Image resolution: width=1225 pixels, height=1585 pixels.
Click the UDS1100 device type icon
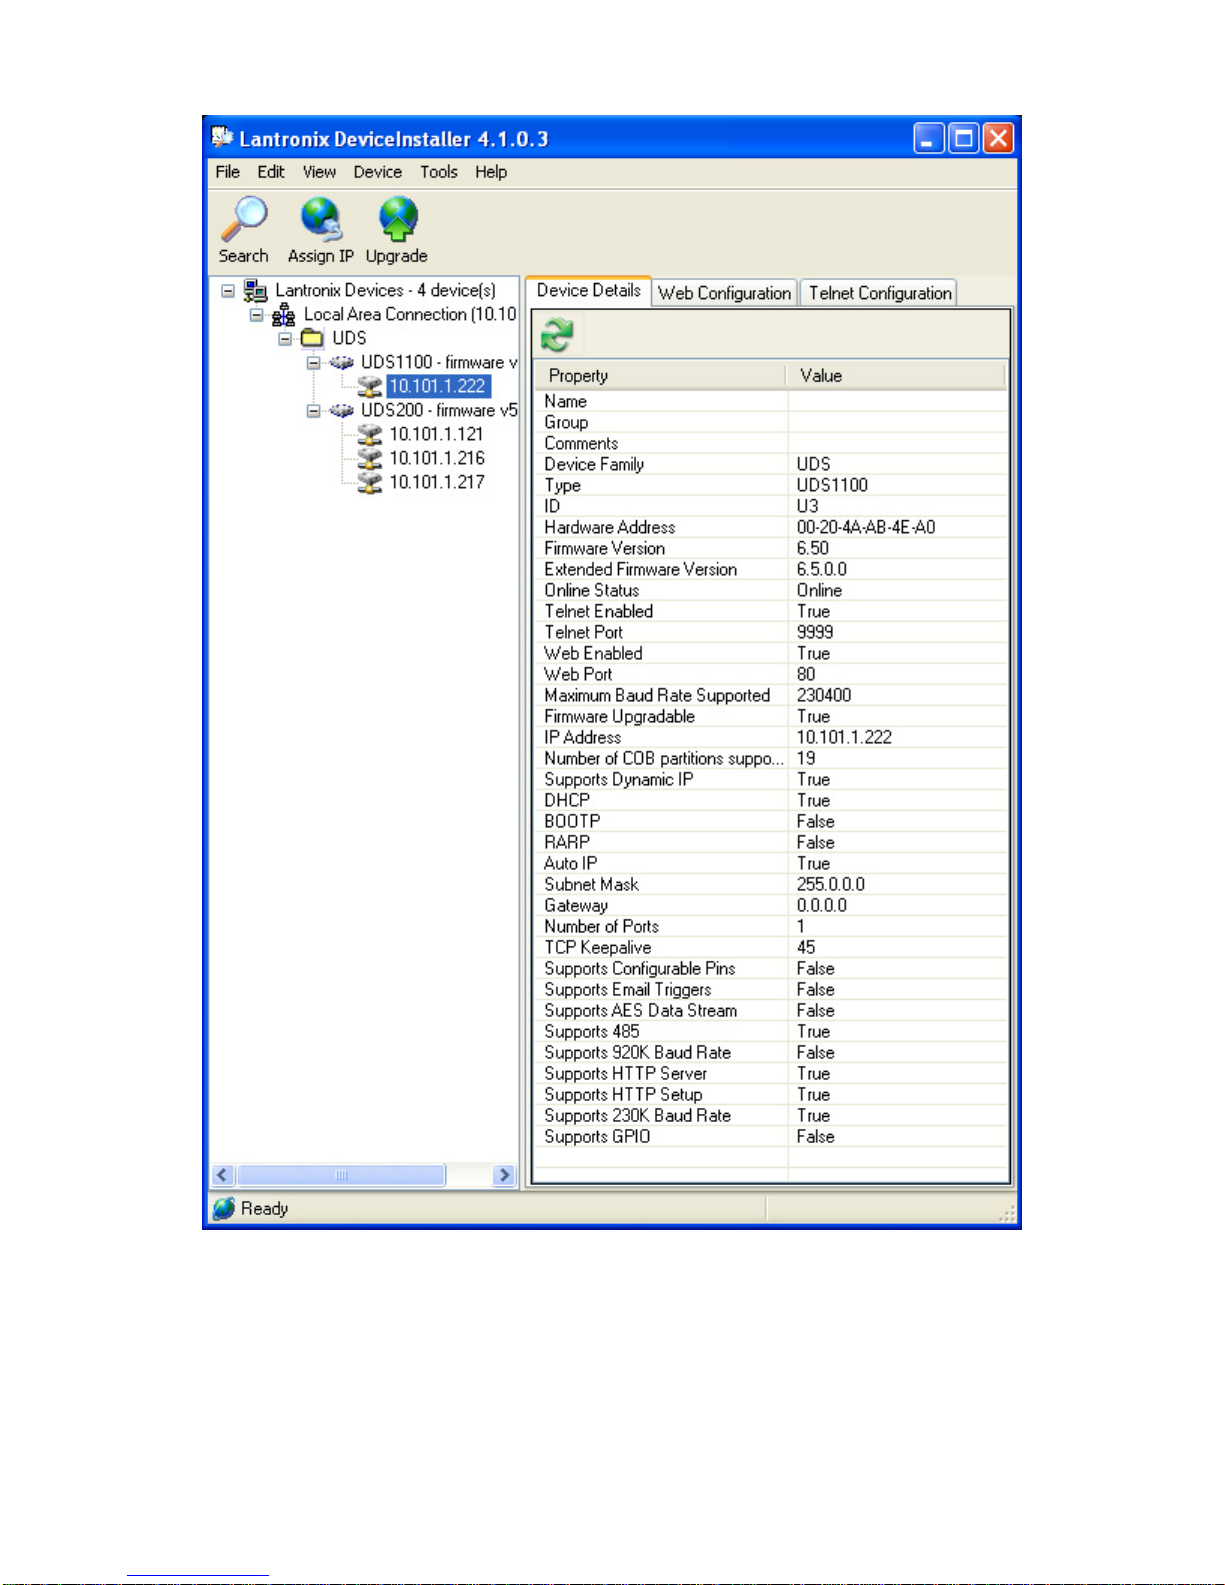[x=342, y=362]
